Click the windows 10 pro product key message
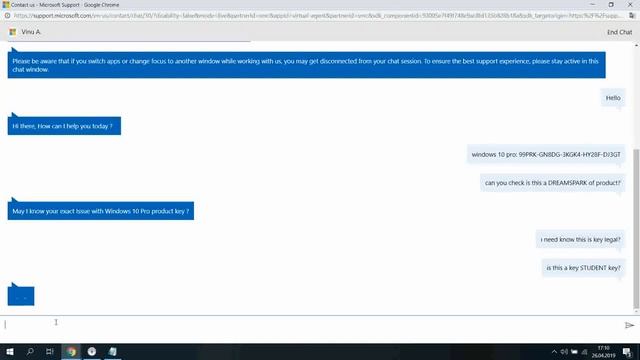 pyautogui.click(x=546, y=154)
